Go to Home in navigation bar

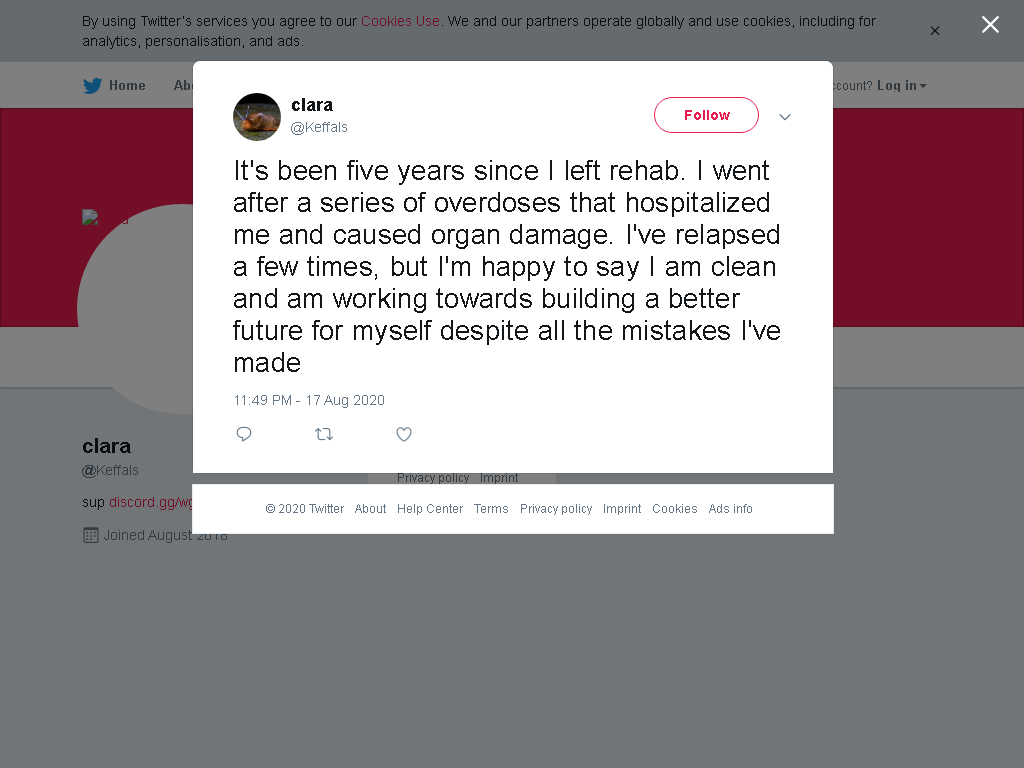(x=127, y=86)
